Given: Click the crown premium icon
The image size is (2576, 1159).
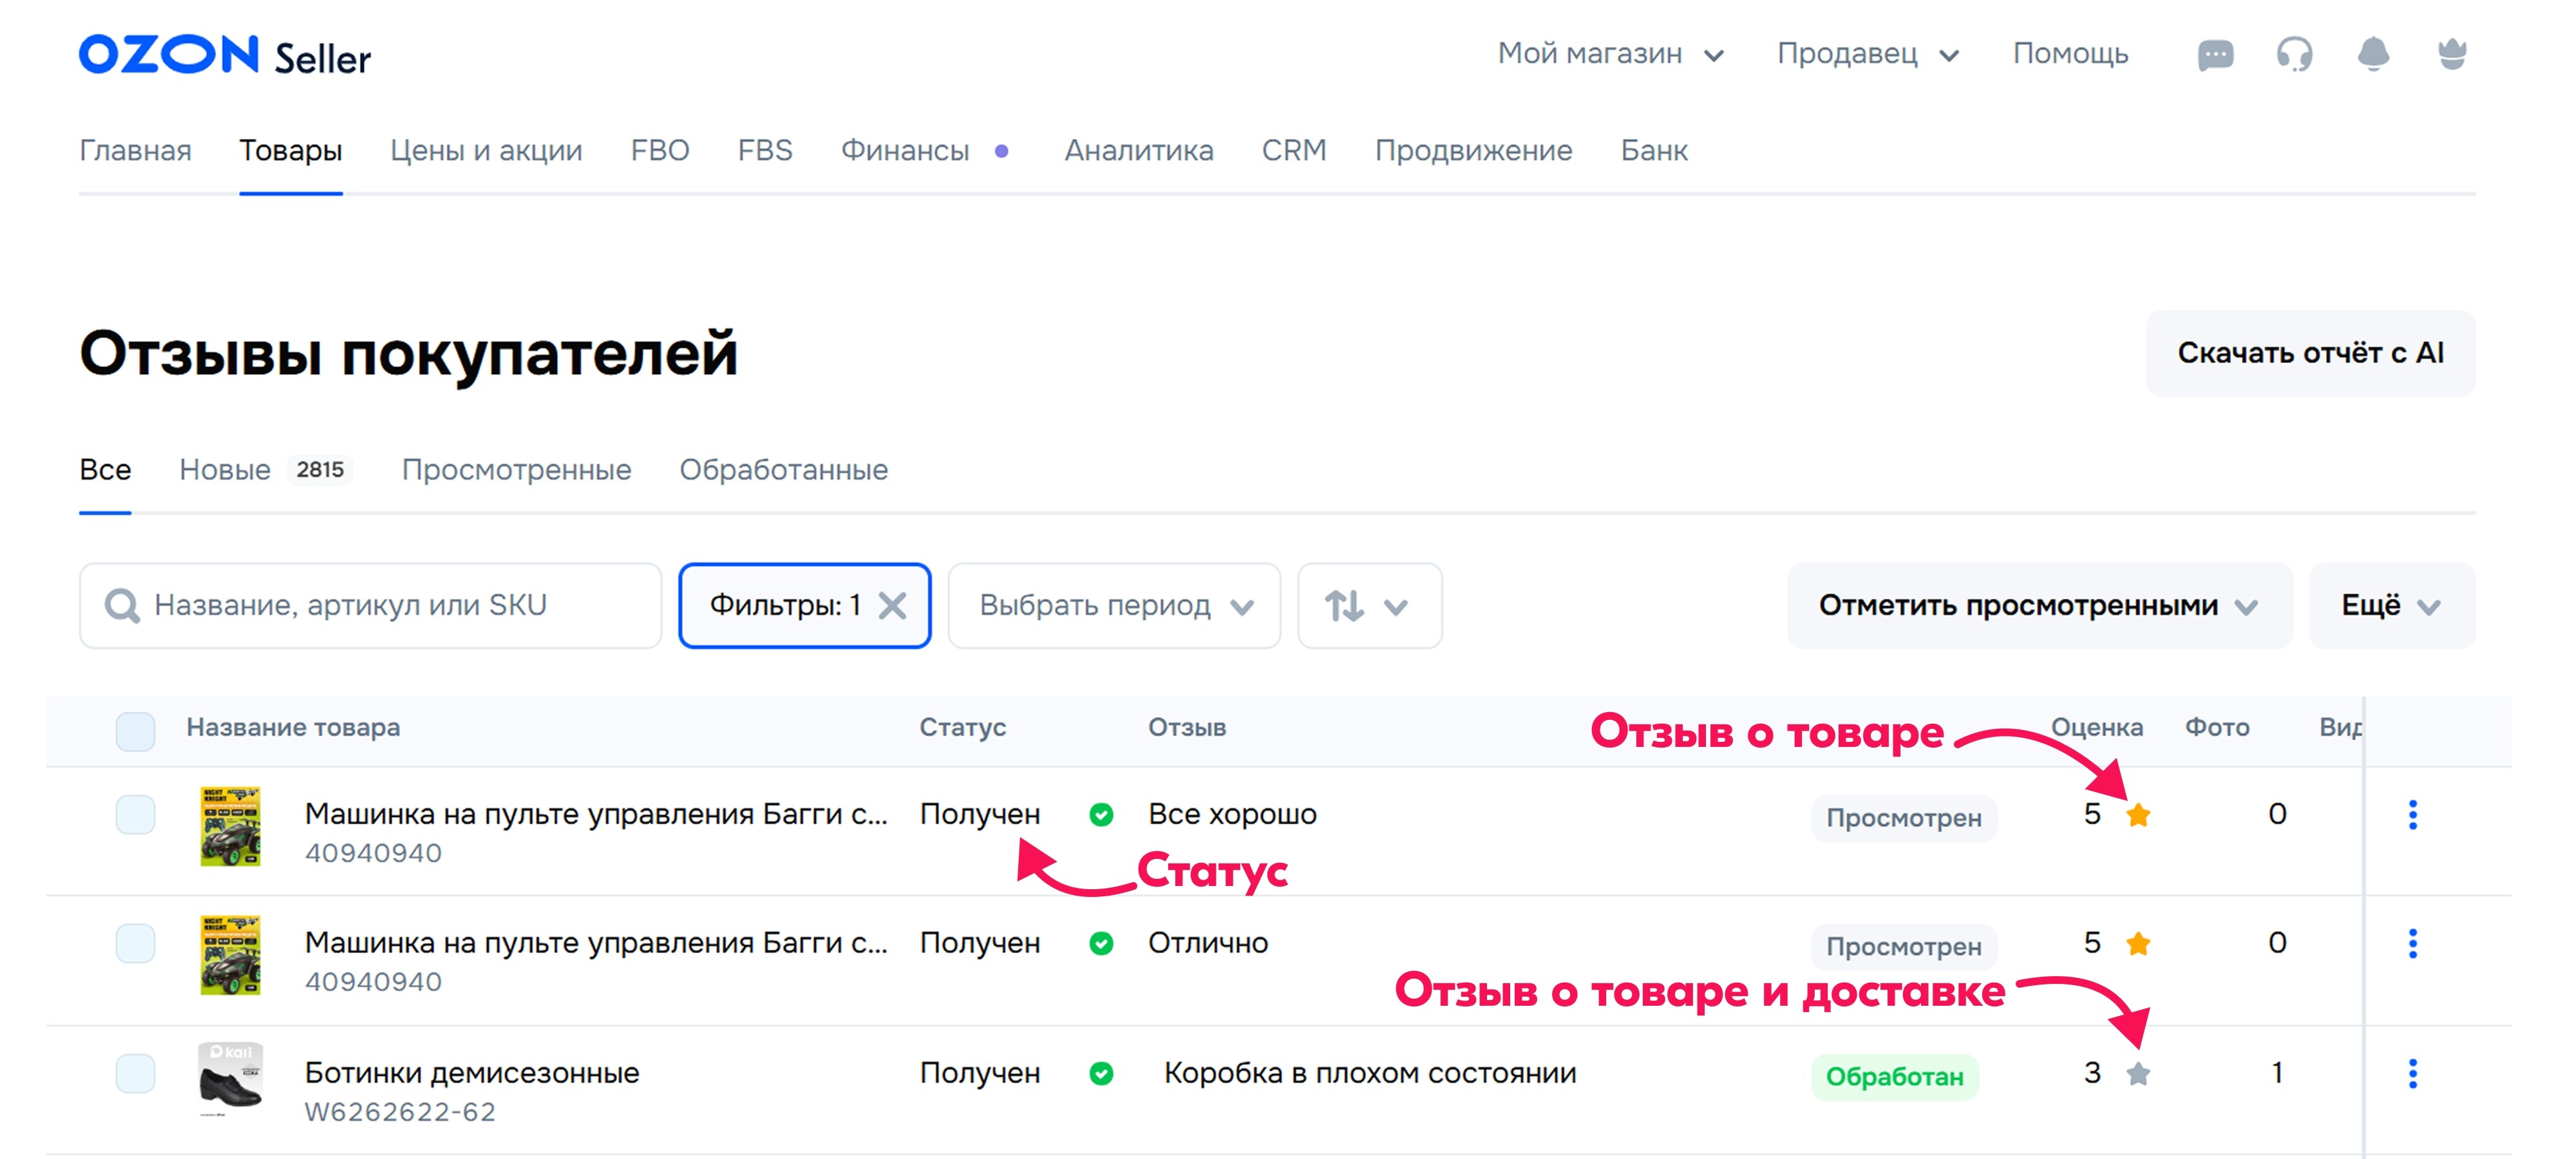Looking at the screenshot, I should tap(2452, 54).
